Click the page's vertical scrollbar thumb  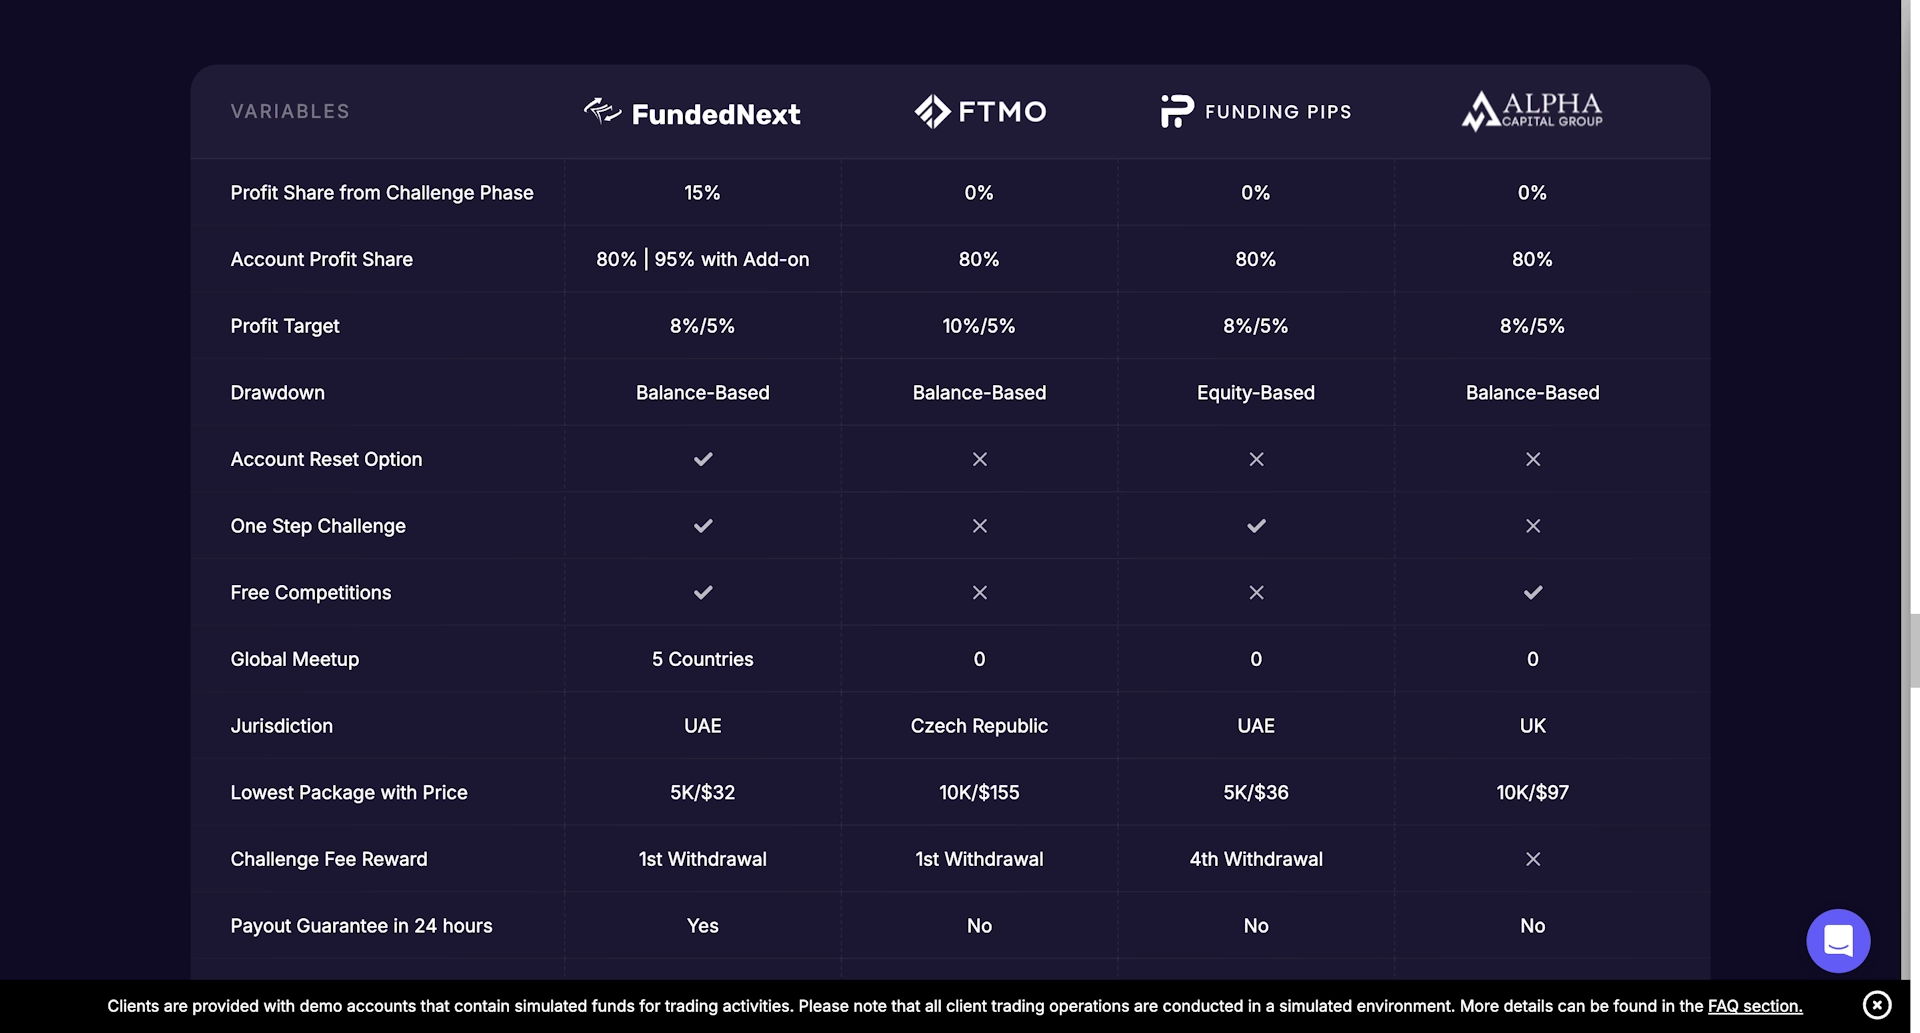point(1914,650)
